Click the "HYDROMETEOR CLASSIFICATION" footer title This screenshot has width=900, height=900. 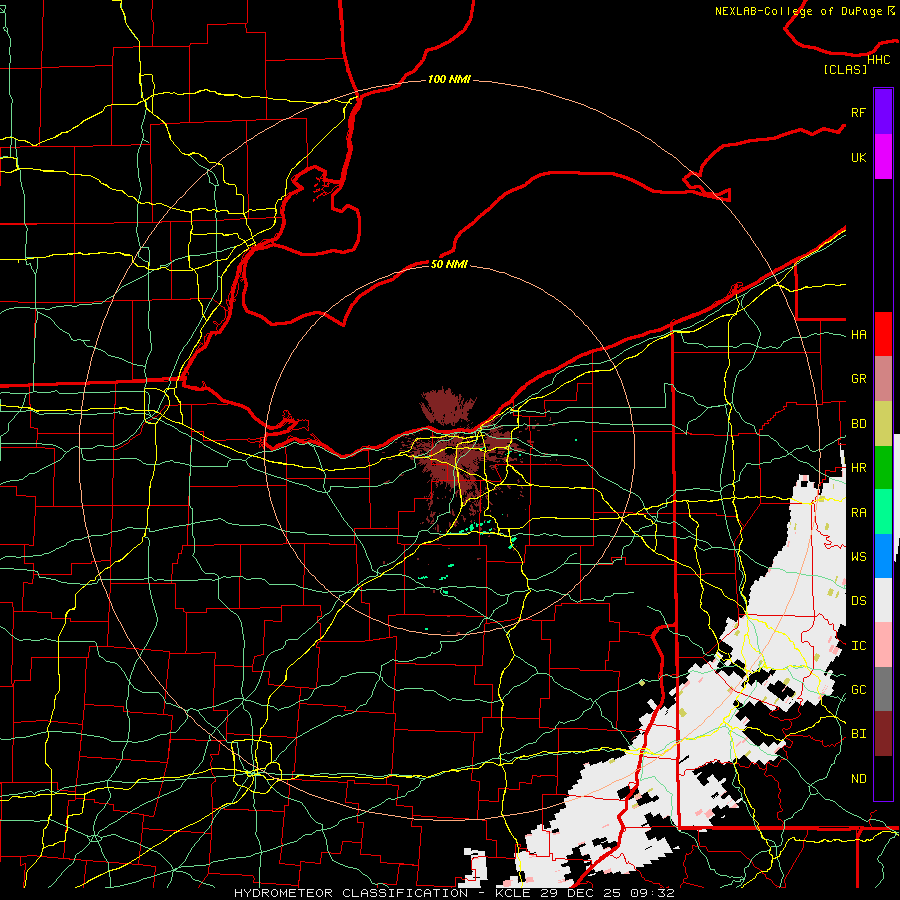[351, 893]
